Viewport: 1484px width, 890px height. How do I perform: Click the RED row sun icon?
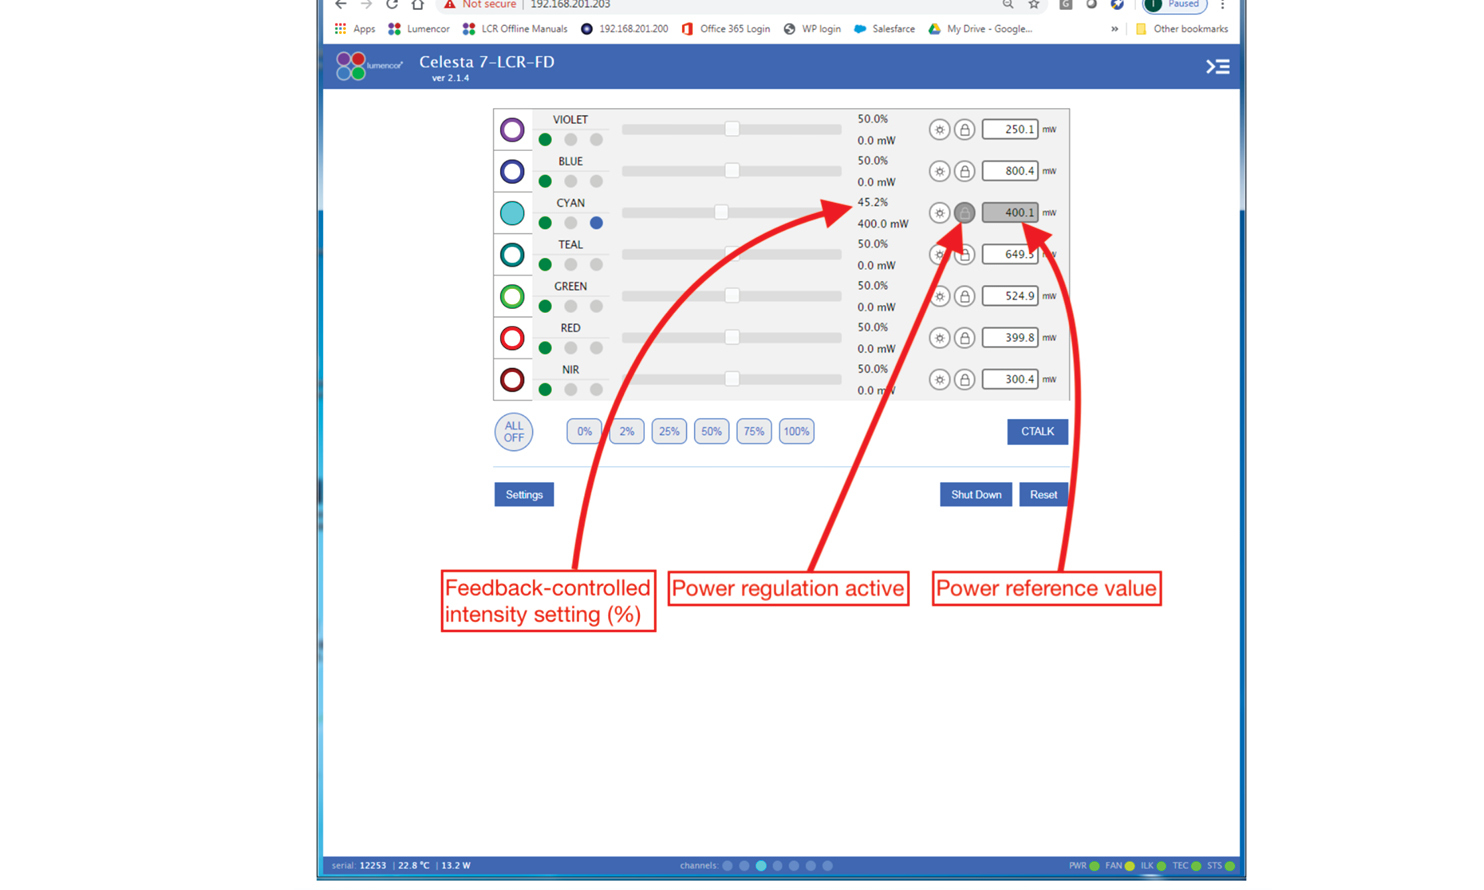pos(939,338)
